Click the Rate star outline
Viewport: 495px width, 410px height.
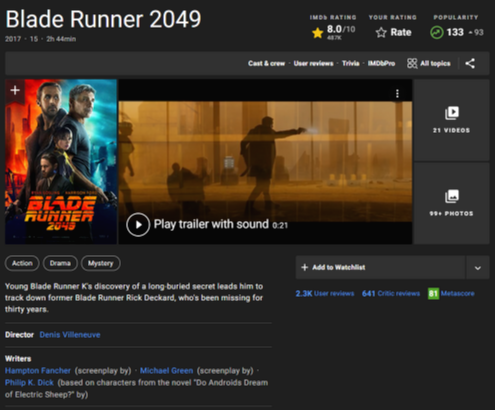coord(381,33)
